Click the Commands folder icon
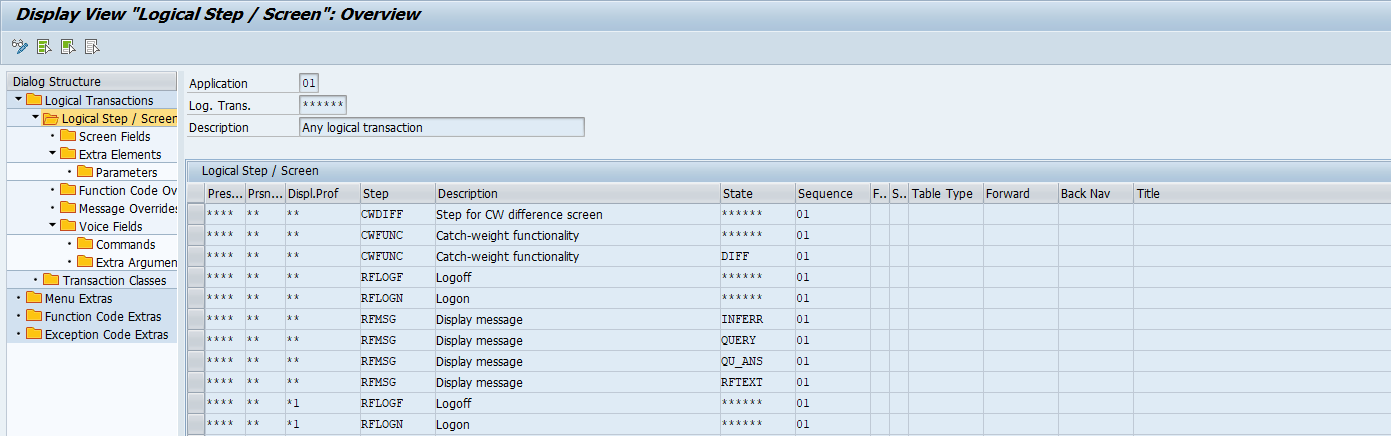The image size is (1391, 436). [85, 244]
